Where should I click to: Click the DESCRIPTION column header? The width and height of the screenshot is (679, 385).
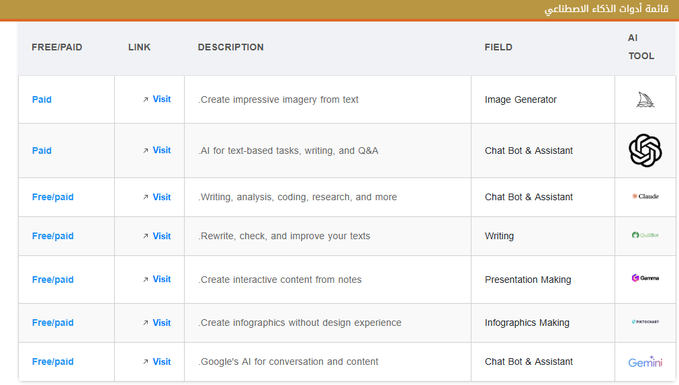[x=231, y=47]
